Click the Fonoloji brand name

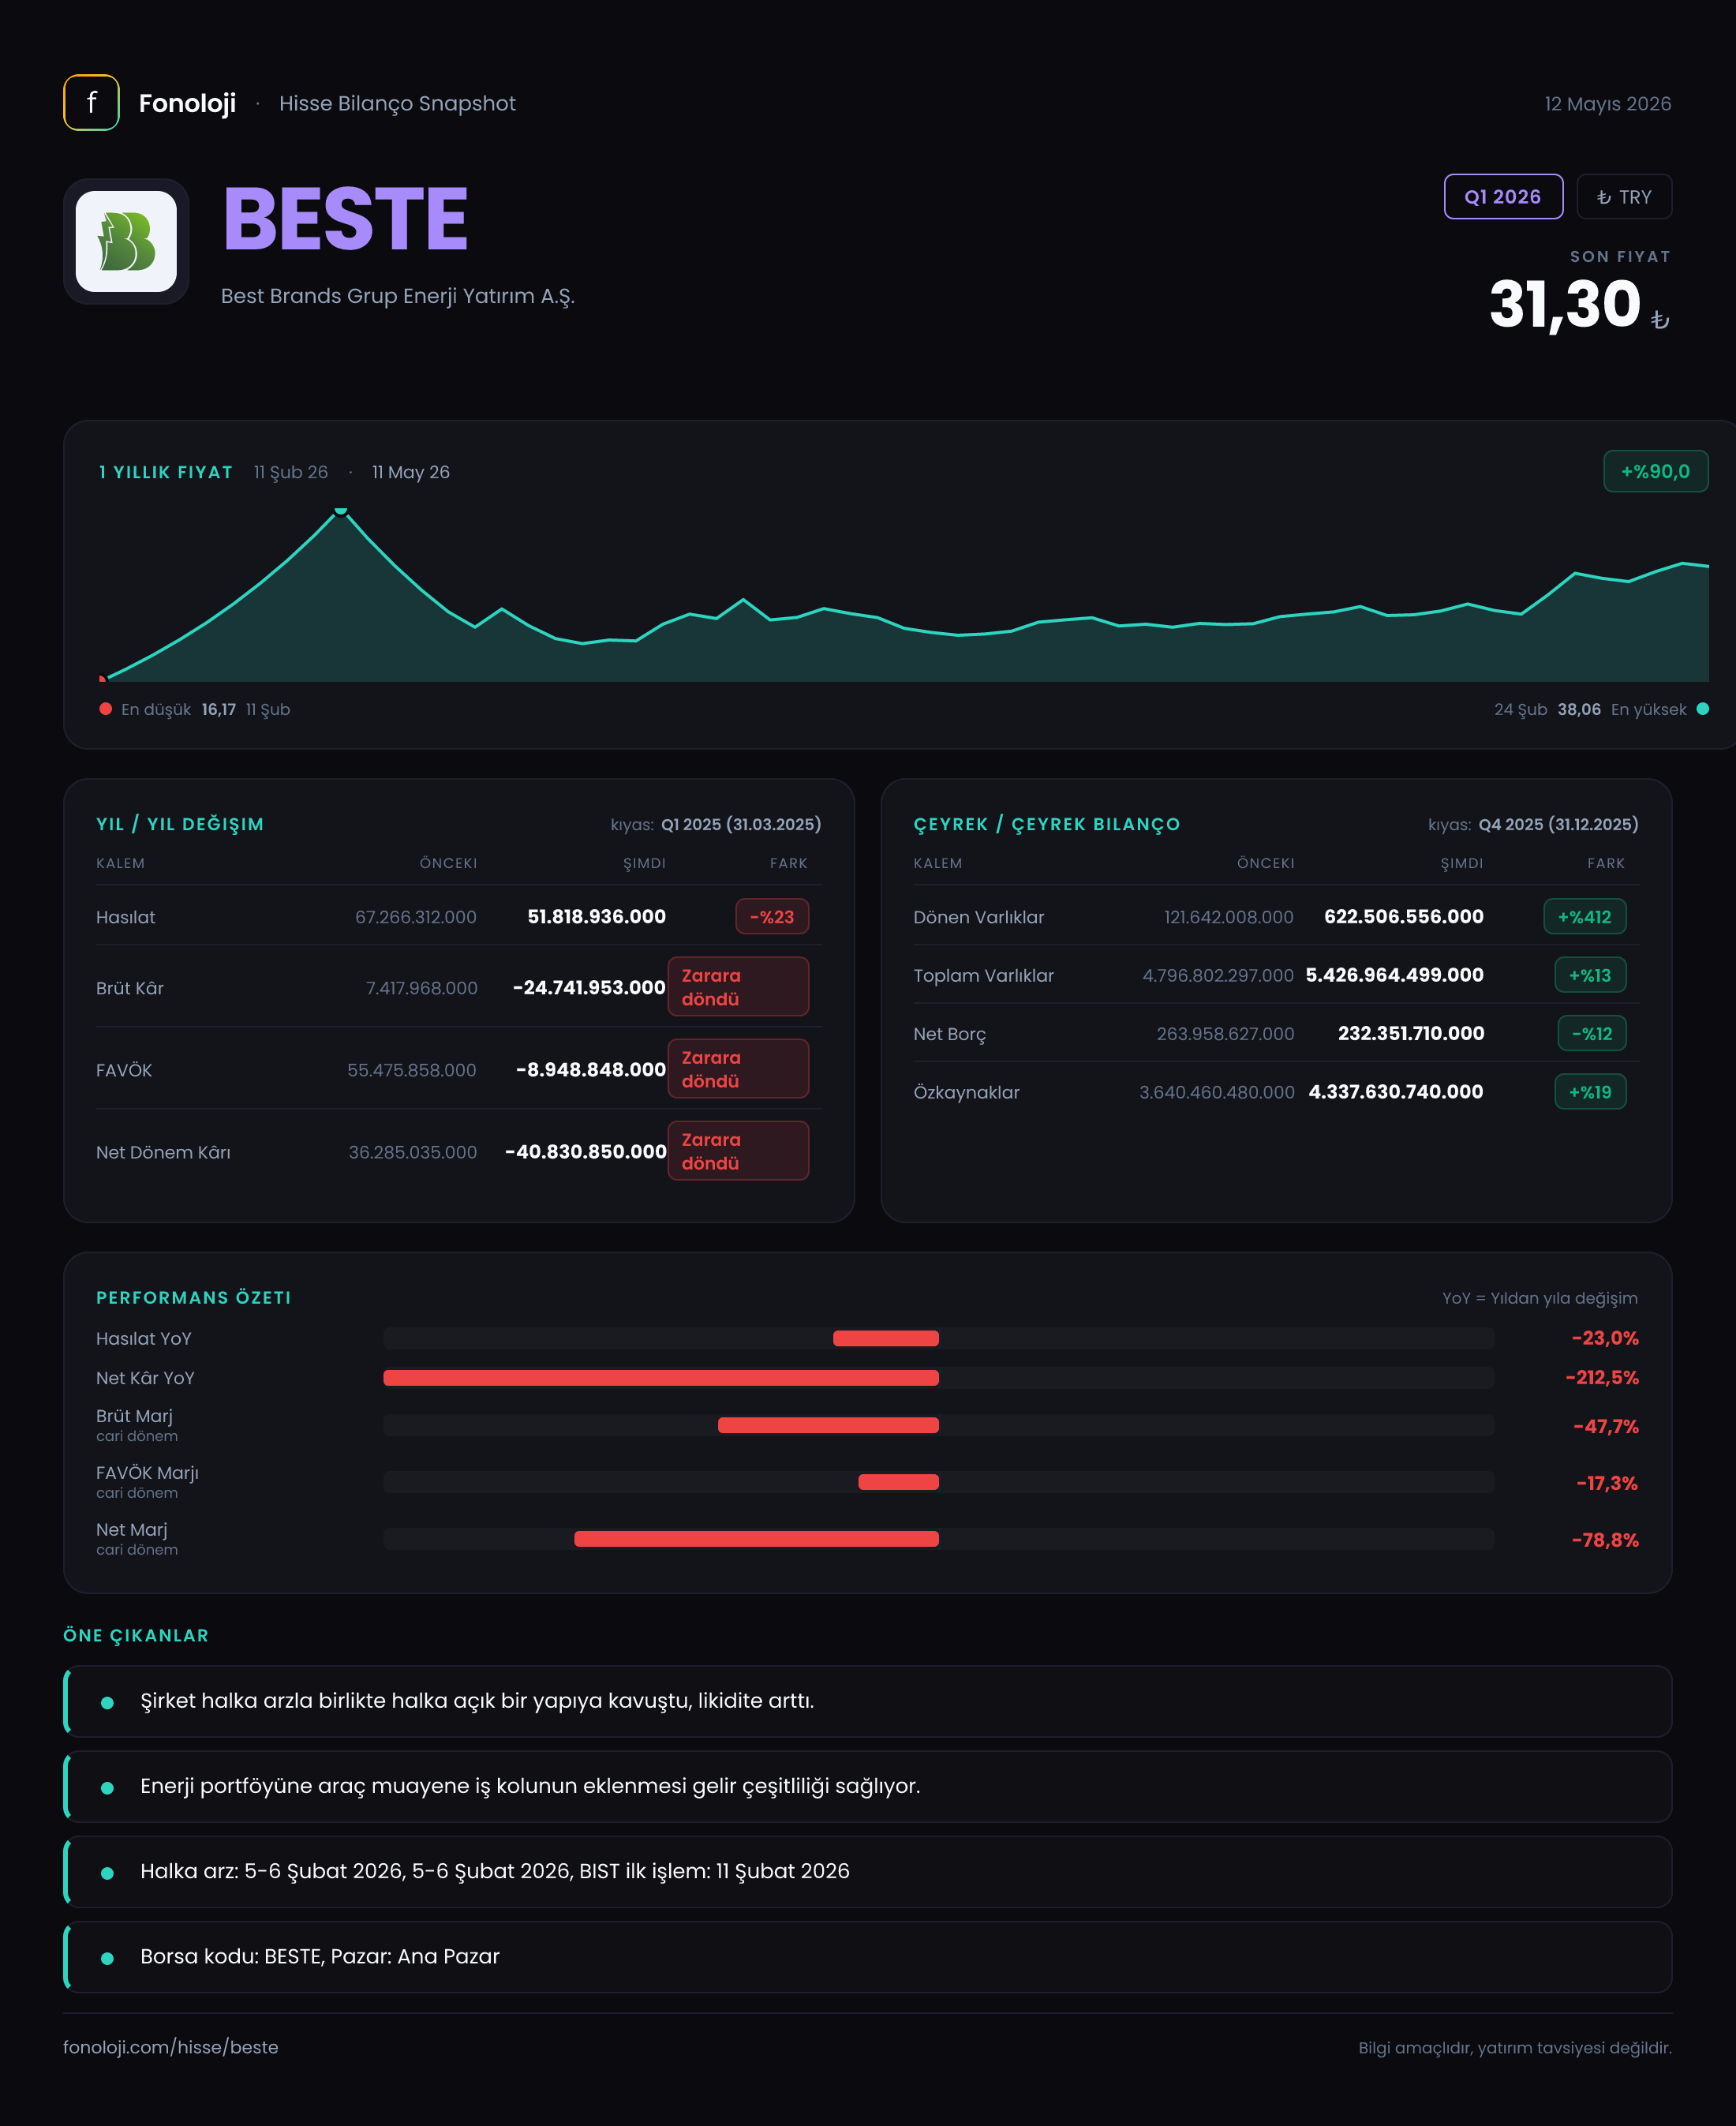click(x=187, y=104)
